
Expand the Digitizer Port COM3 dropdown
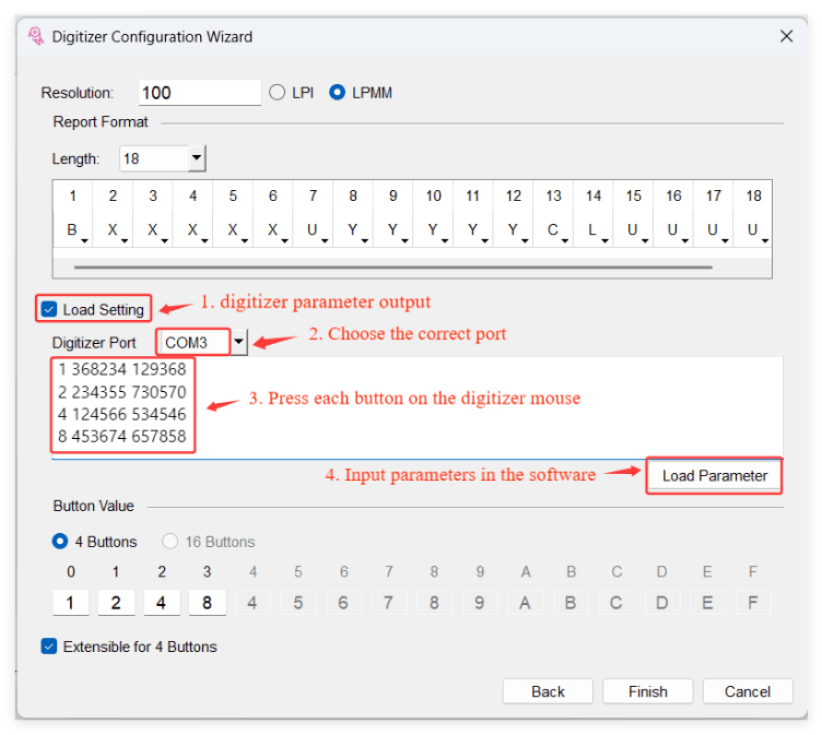click(x=239, y=343)
